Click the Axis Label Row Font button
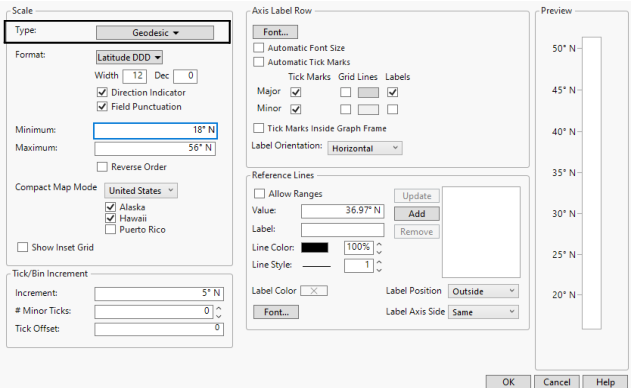The height and width of the screenshot is (388, 633). (x=275, y=32)
